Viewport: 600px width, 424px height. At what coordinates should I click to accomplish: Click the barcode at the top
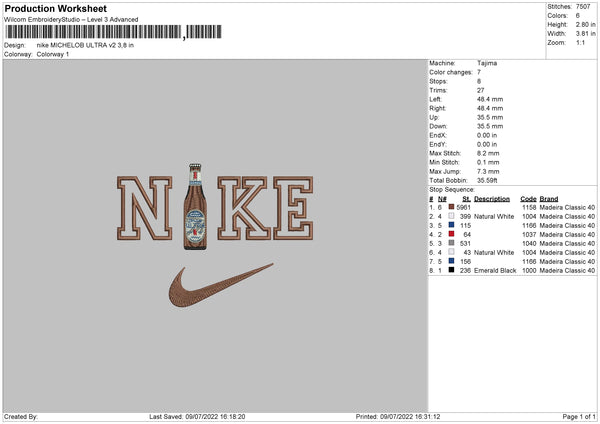tap(113, 32)
